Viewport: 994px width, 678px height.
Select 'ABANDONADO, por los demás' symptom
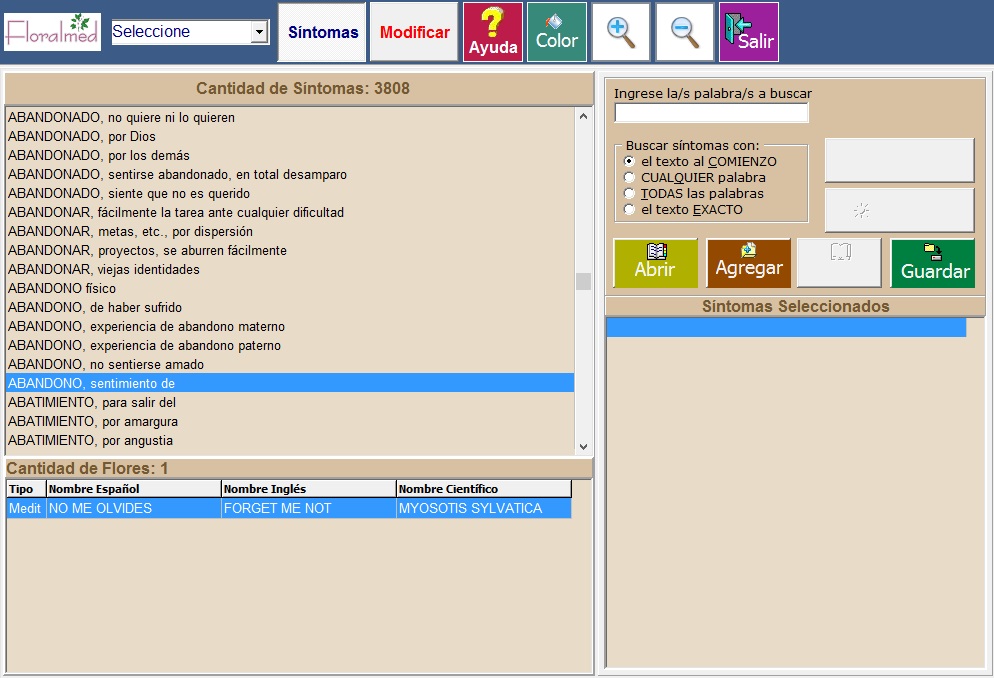(x=290, y=155)
